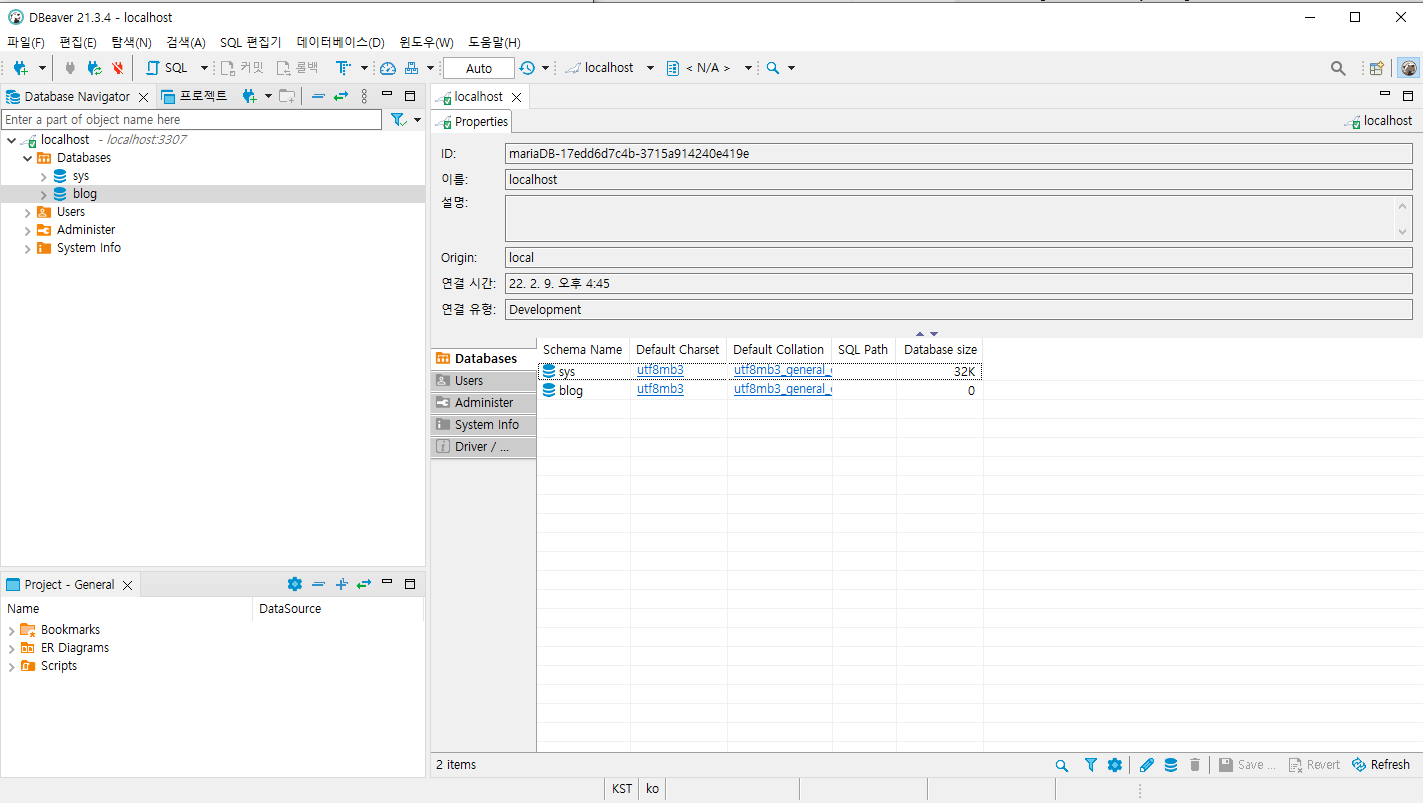The width and height of the screenshot is (1423, 803).
Task: Click the red Disconnect icon in toolbar
Action: [118, 68]
